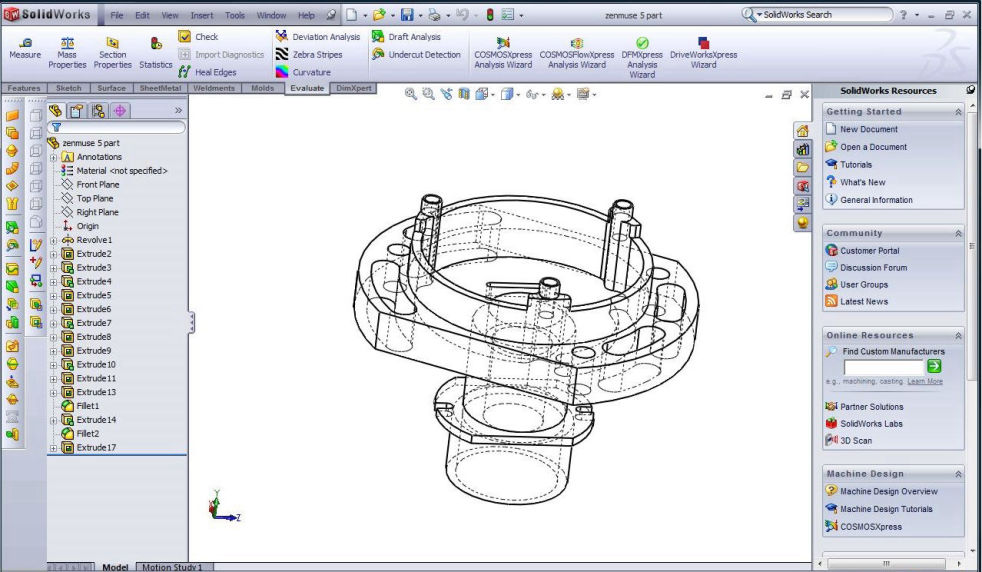Open DriveWorksXpress Wizard

click(703, 43)
